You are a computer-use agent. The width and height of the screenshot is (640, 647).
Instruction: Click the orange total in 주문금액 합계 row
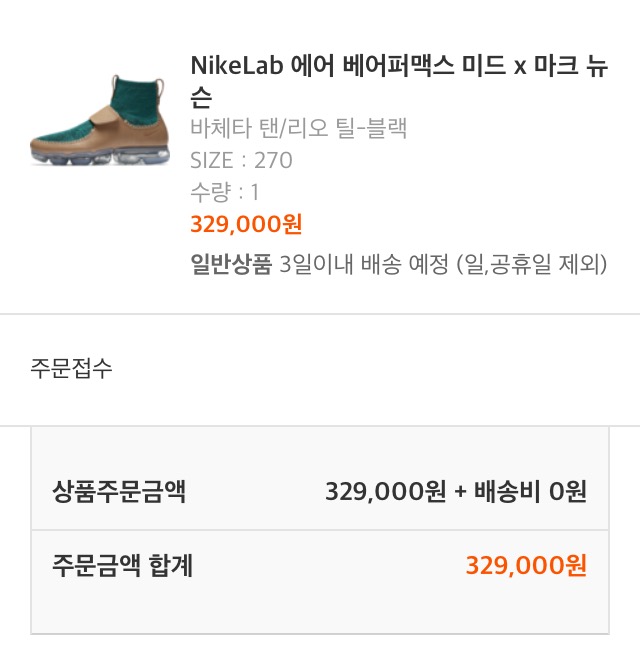[x=526, y=566]
